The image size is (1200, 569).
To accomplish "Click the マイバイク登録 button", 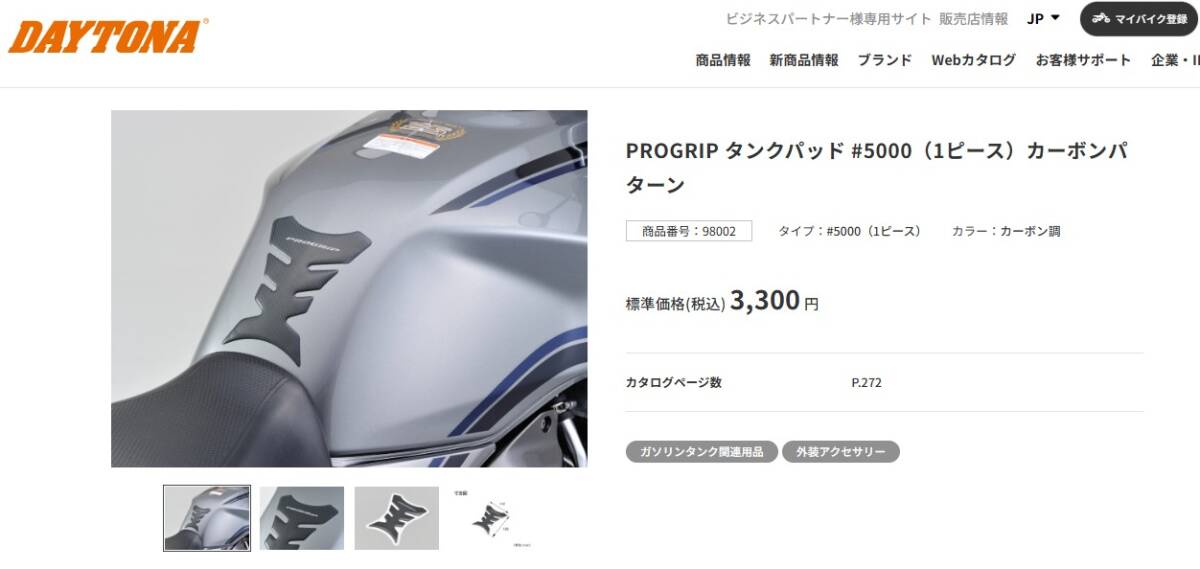I will pyautogui.click(x=1139, y=19).
